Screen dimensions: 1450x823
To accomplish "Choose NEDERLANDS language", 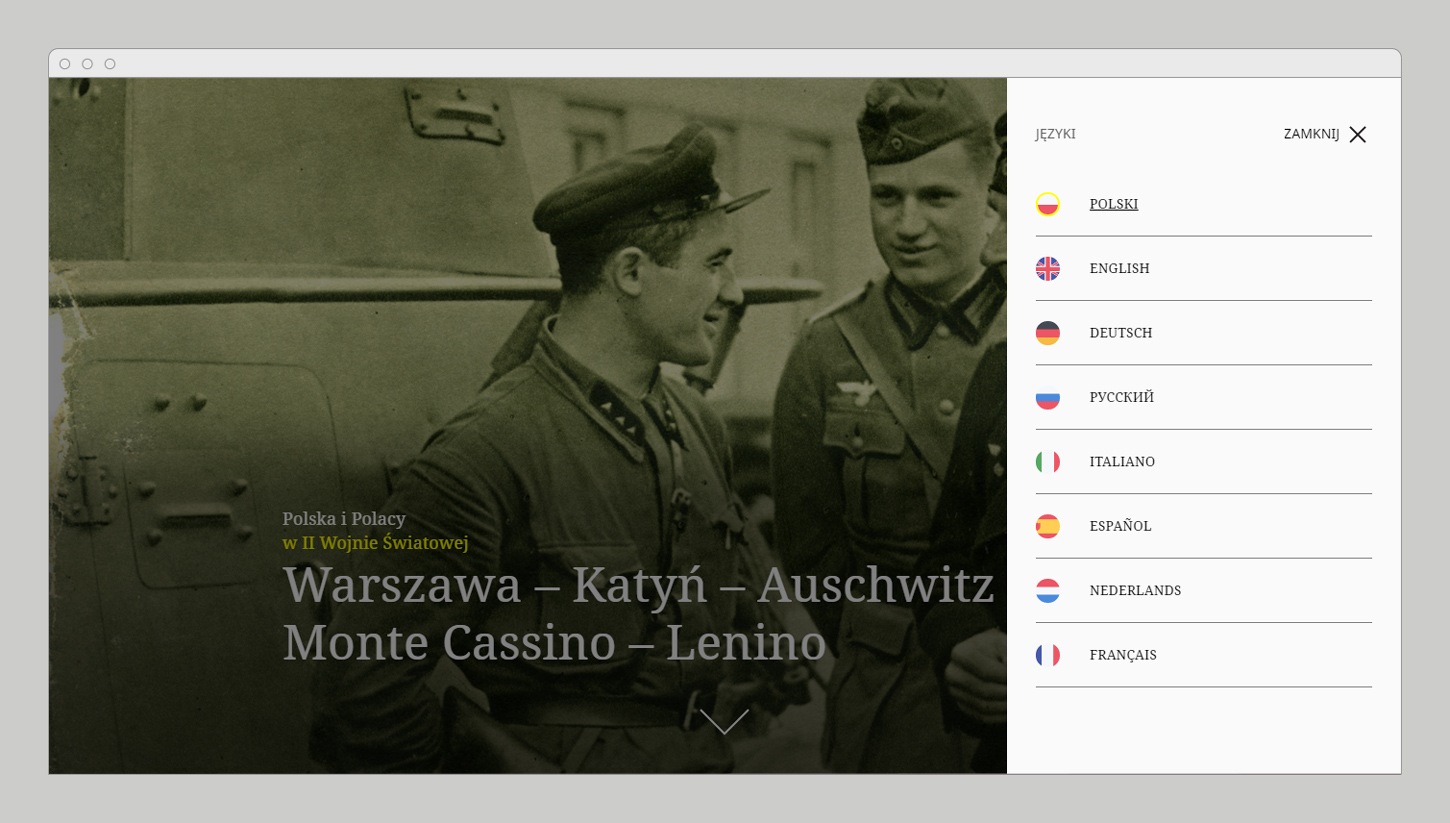I will (x=1135, y=591).
